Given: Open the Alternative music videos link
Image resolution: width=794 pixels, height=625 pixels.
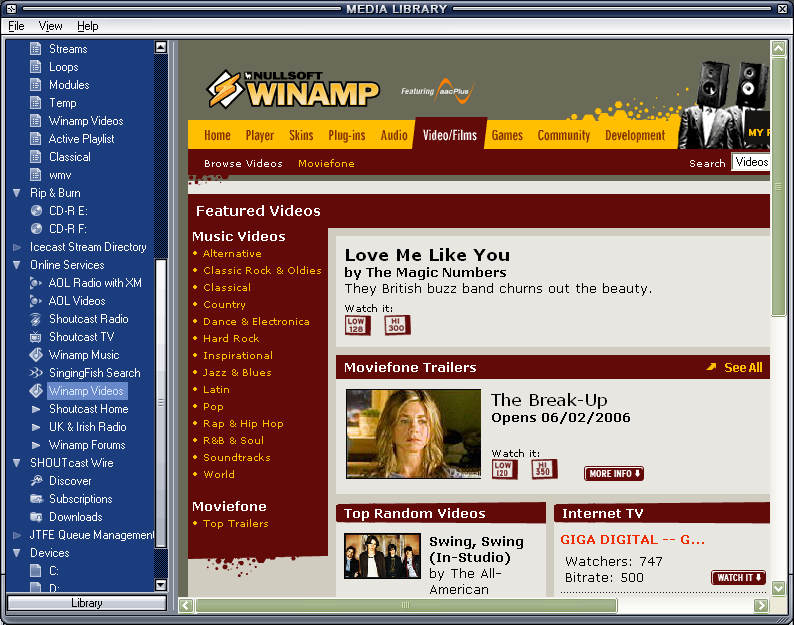Looking at the screenshot, I should click(x=232, y=254).
